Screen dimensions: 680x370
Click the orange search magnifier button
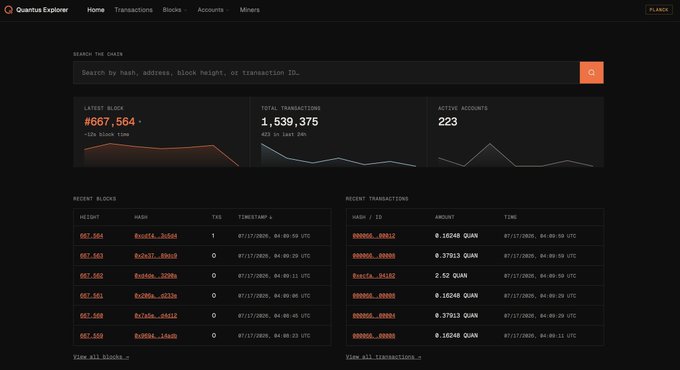[x=591, y=72]
